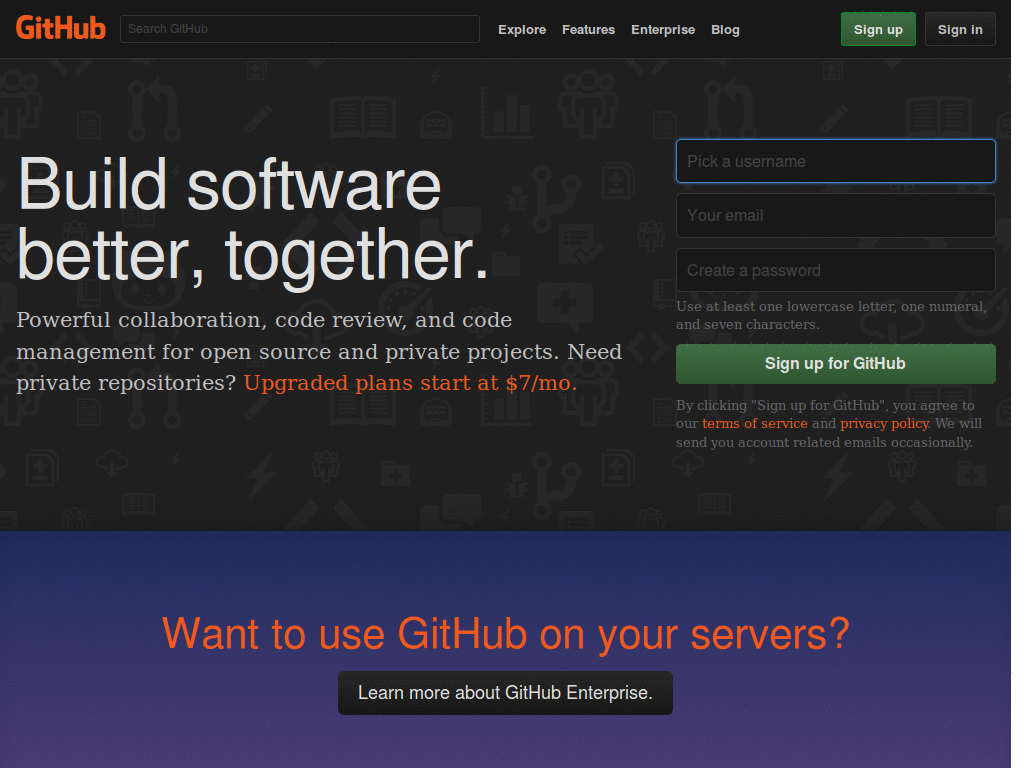Select the Create a password field
1024x768 pixels.
[836, 270]
